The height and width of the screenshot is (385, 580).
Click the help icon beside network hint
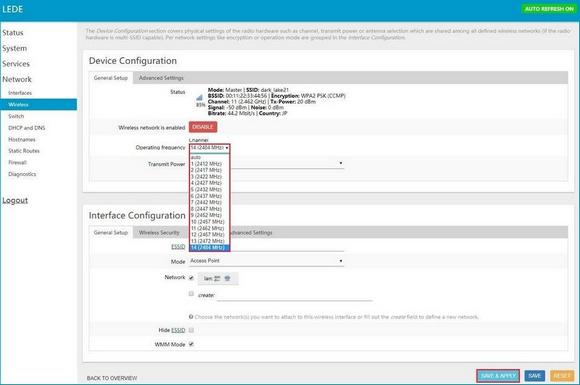coord(191,317)
